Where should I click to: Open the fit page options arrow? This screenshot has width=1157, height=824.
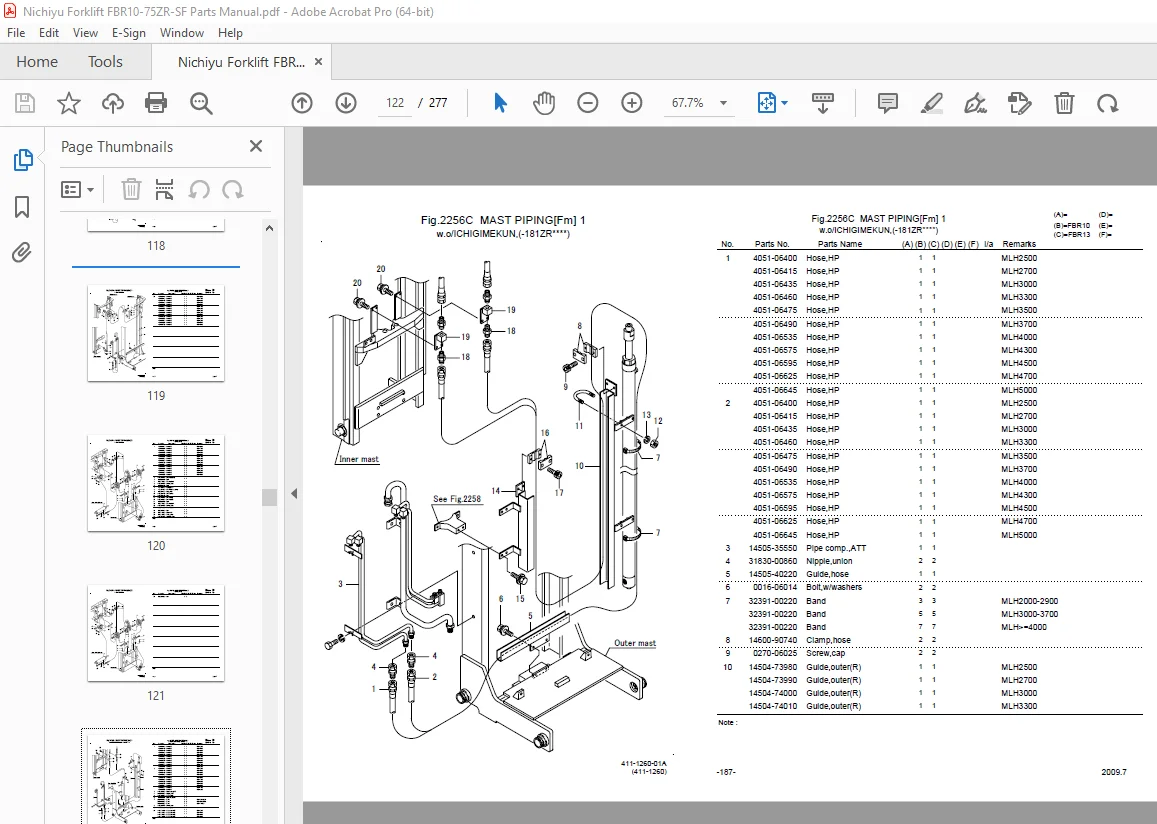[784, 103]
